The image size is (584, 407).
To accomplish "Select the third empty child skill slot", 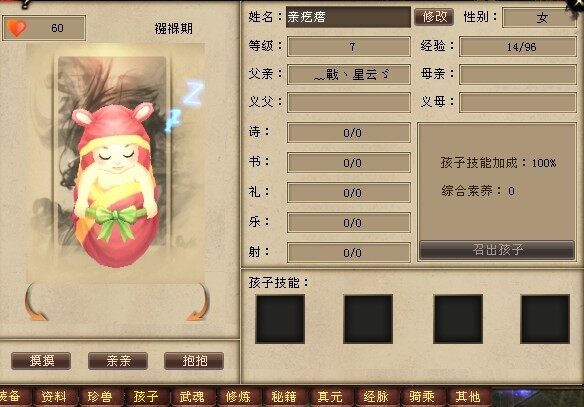I will 458,319.
